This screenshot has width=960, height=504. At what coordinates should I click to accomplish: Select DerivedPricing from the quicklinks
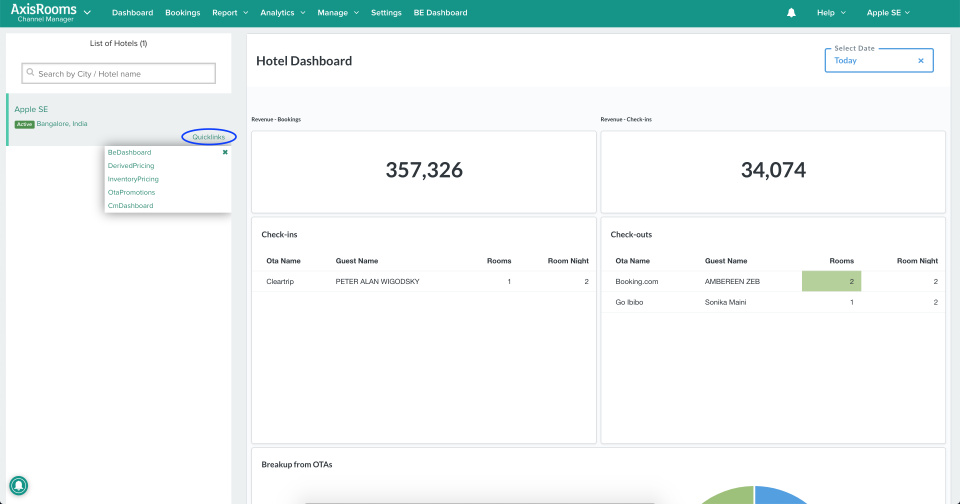[131, 165]
